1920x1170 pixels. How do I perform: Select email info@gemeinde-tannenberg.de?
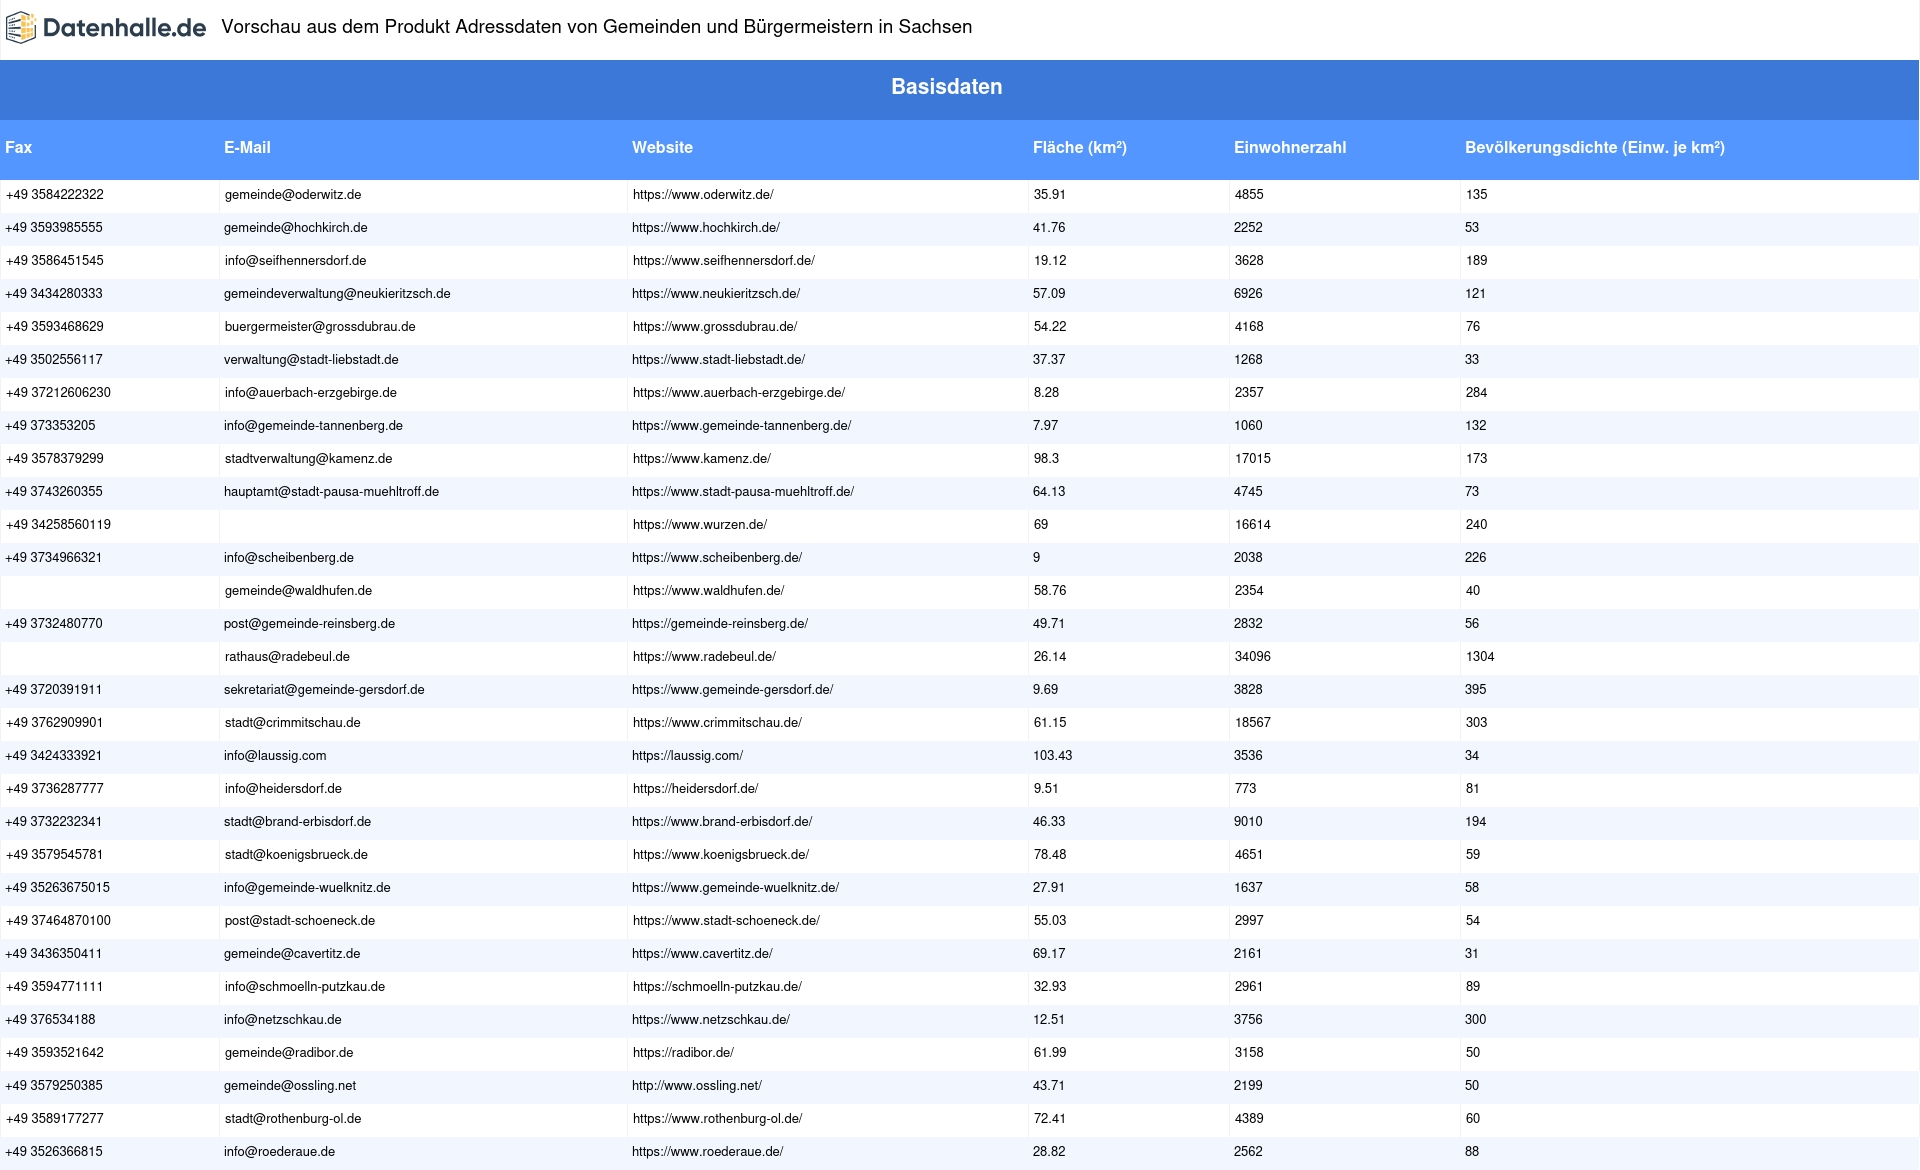click(x=313, y=426)
